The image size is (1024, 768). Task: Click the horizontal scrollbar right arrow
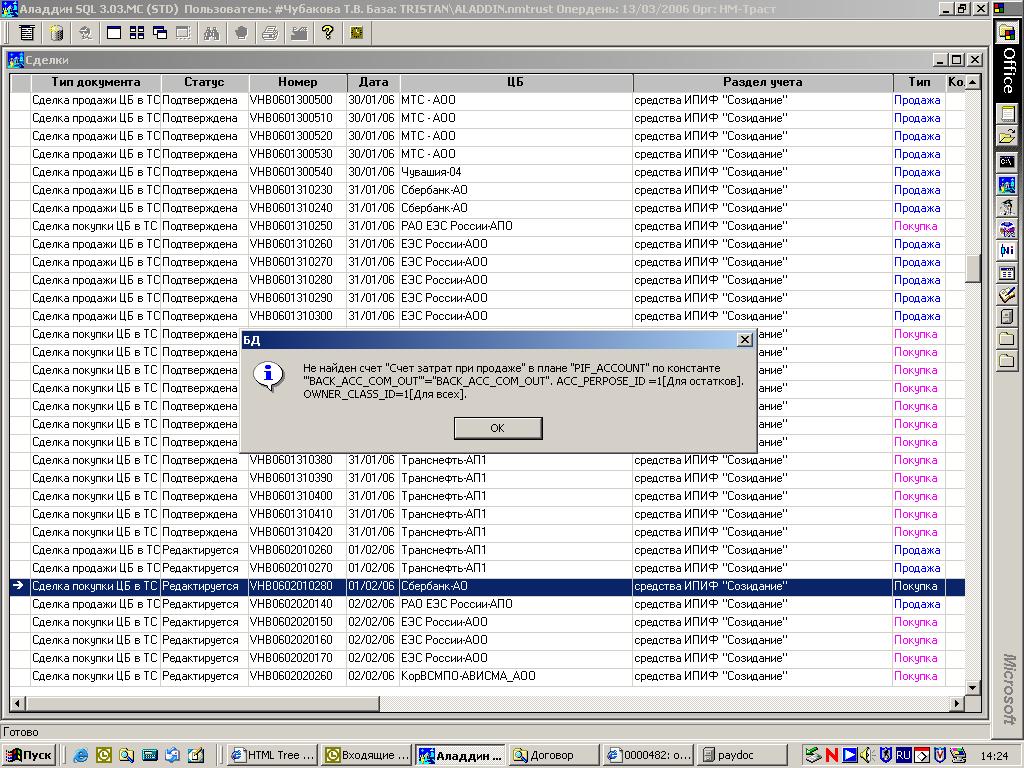(957, 703)
